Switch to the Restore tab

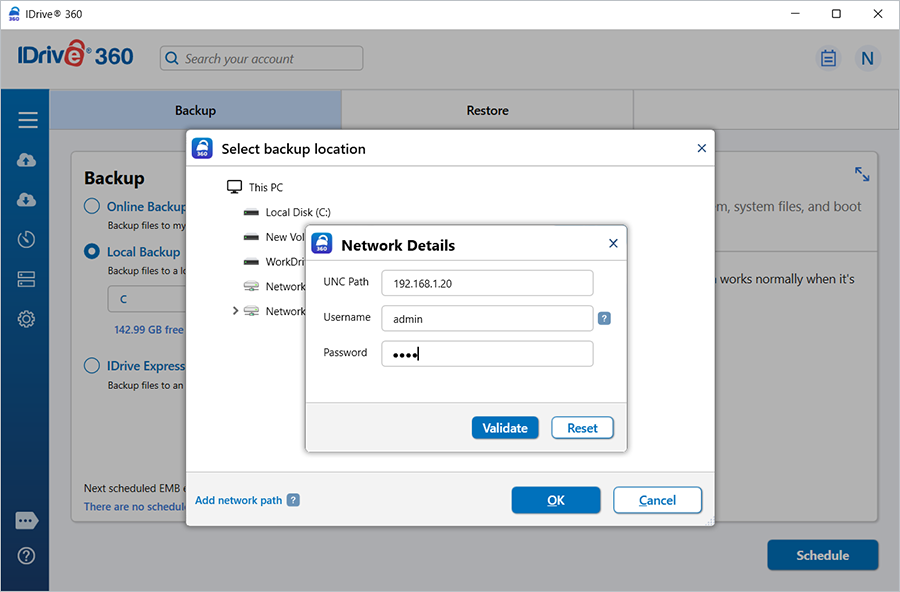(487, 110)
